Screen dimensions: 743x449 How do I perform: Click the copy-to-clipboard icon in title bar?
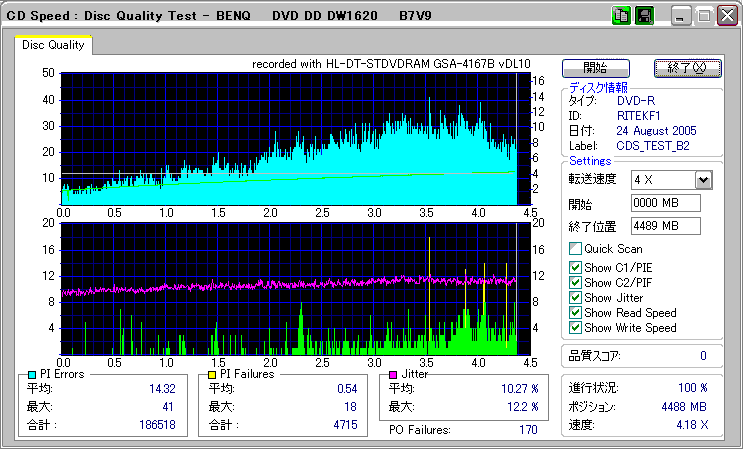[x=620, y=16]
